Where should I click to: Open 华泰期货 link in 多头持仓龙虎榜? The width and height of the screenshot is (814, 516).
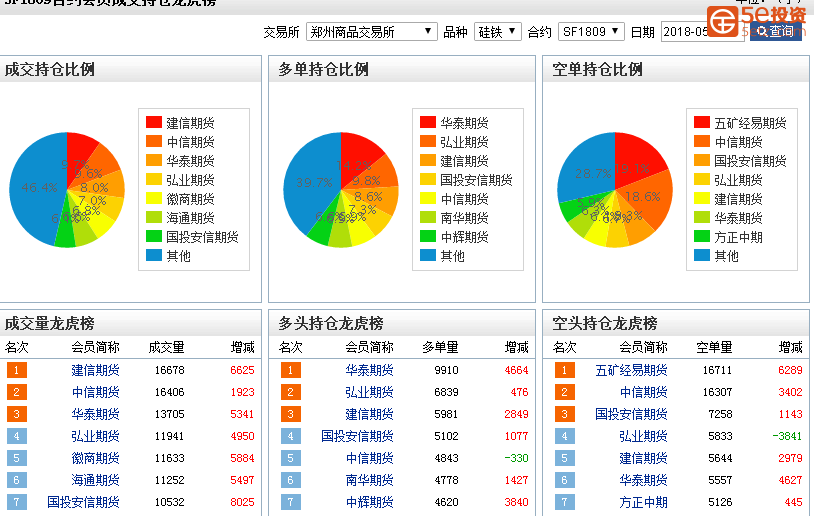[370, 370]
